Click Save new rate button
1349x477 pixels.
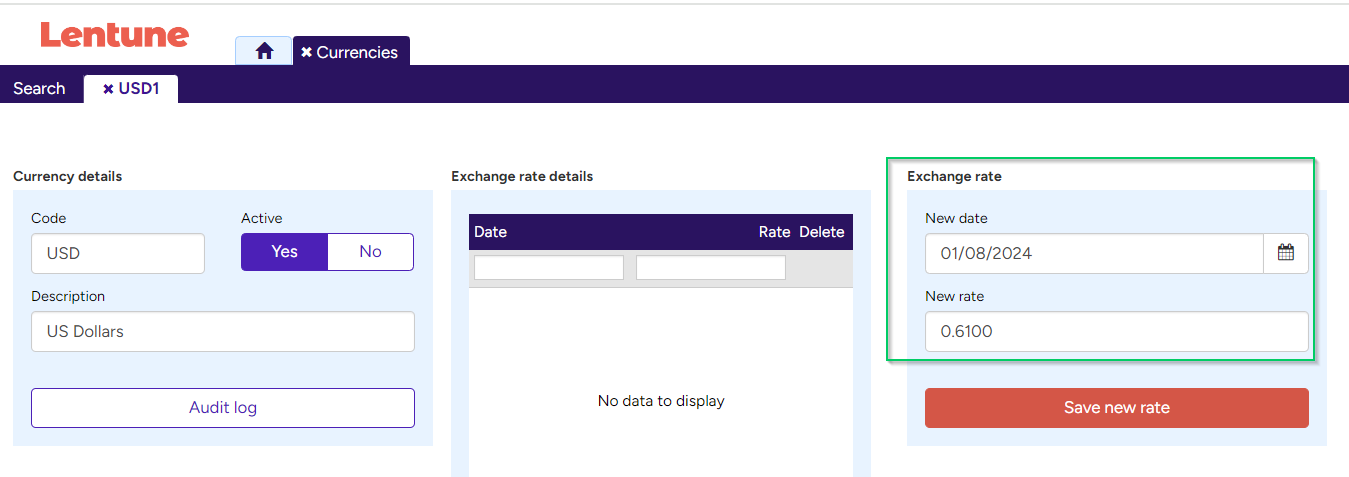click(x=1116, y=408)
